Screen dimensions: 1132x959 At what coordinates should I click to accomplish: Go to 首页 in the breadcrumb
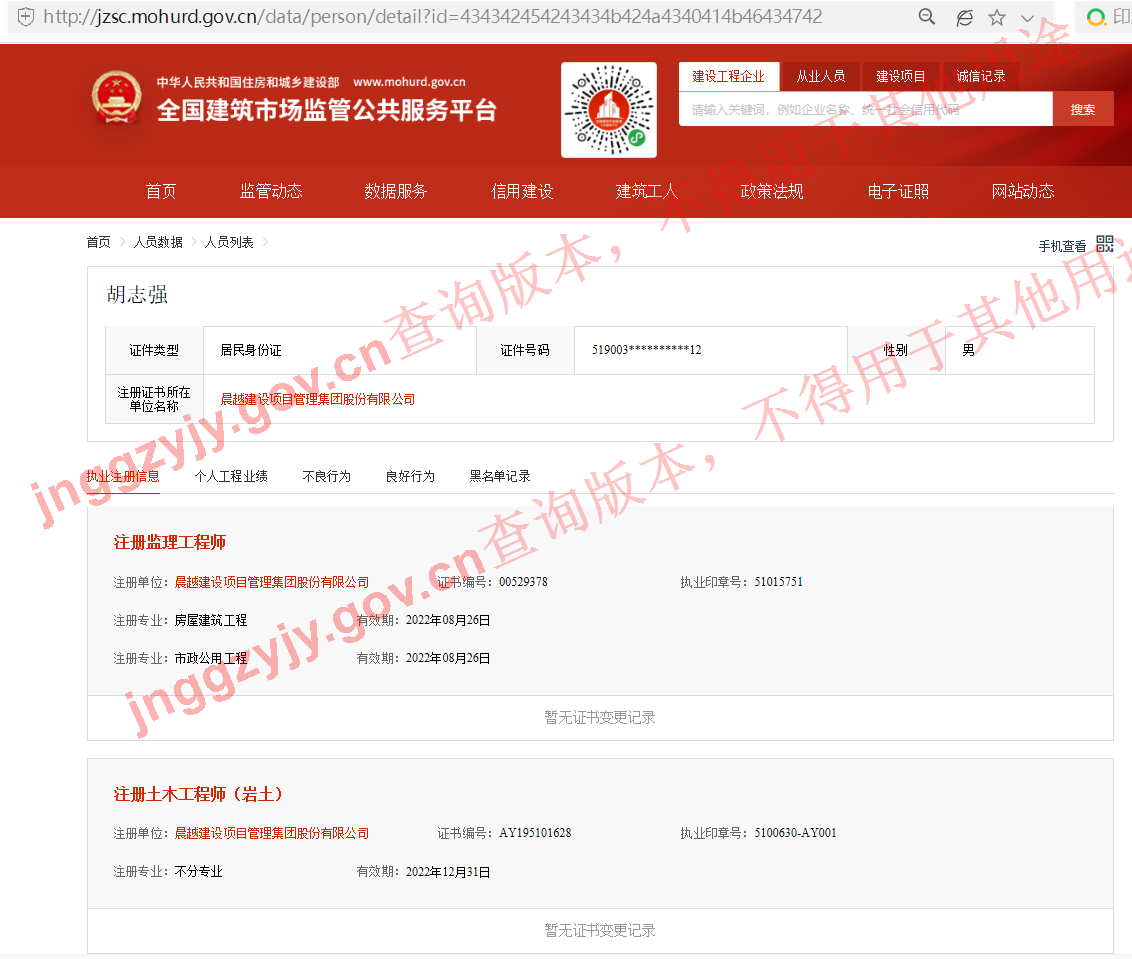[98, 242]
